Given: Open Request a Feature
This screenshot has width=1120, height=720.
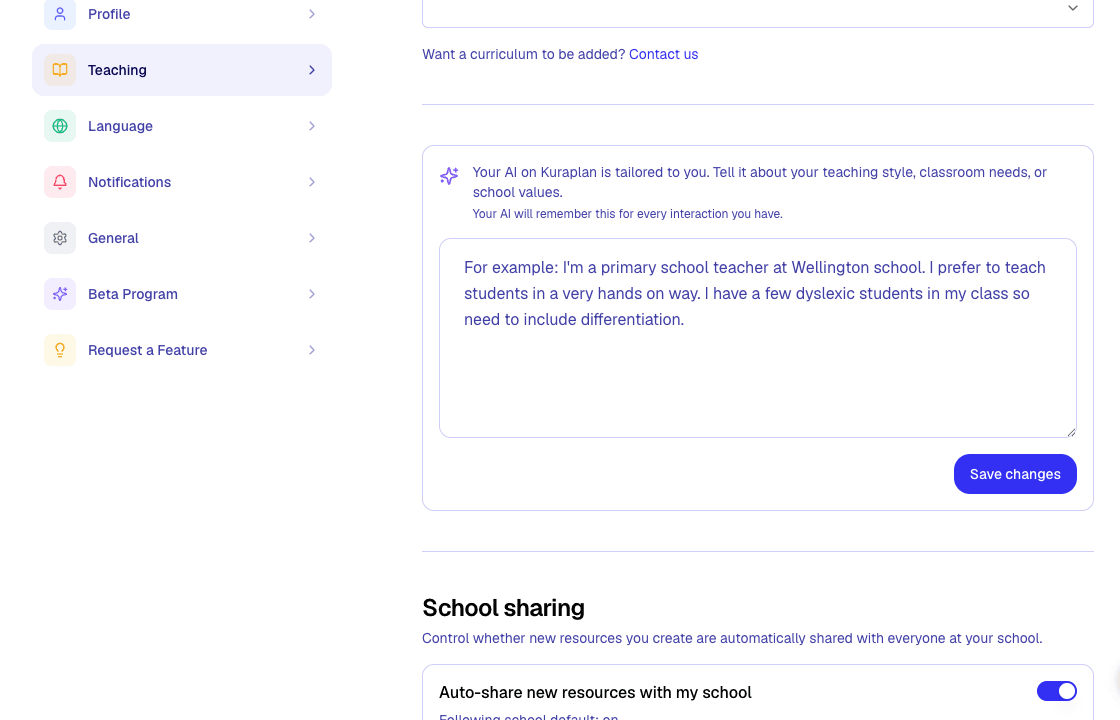Looking at the screenshot, I should click(182, 350).
